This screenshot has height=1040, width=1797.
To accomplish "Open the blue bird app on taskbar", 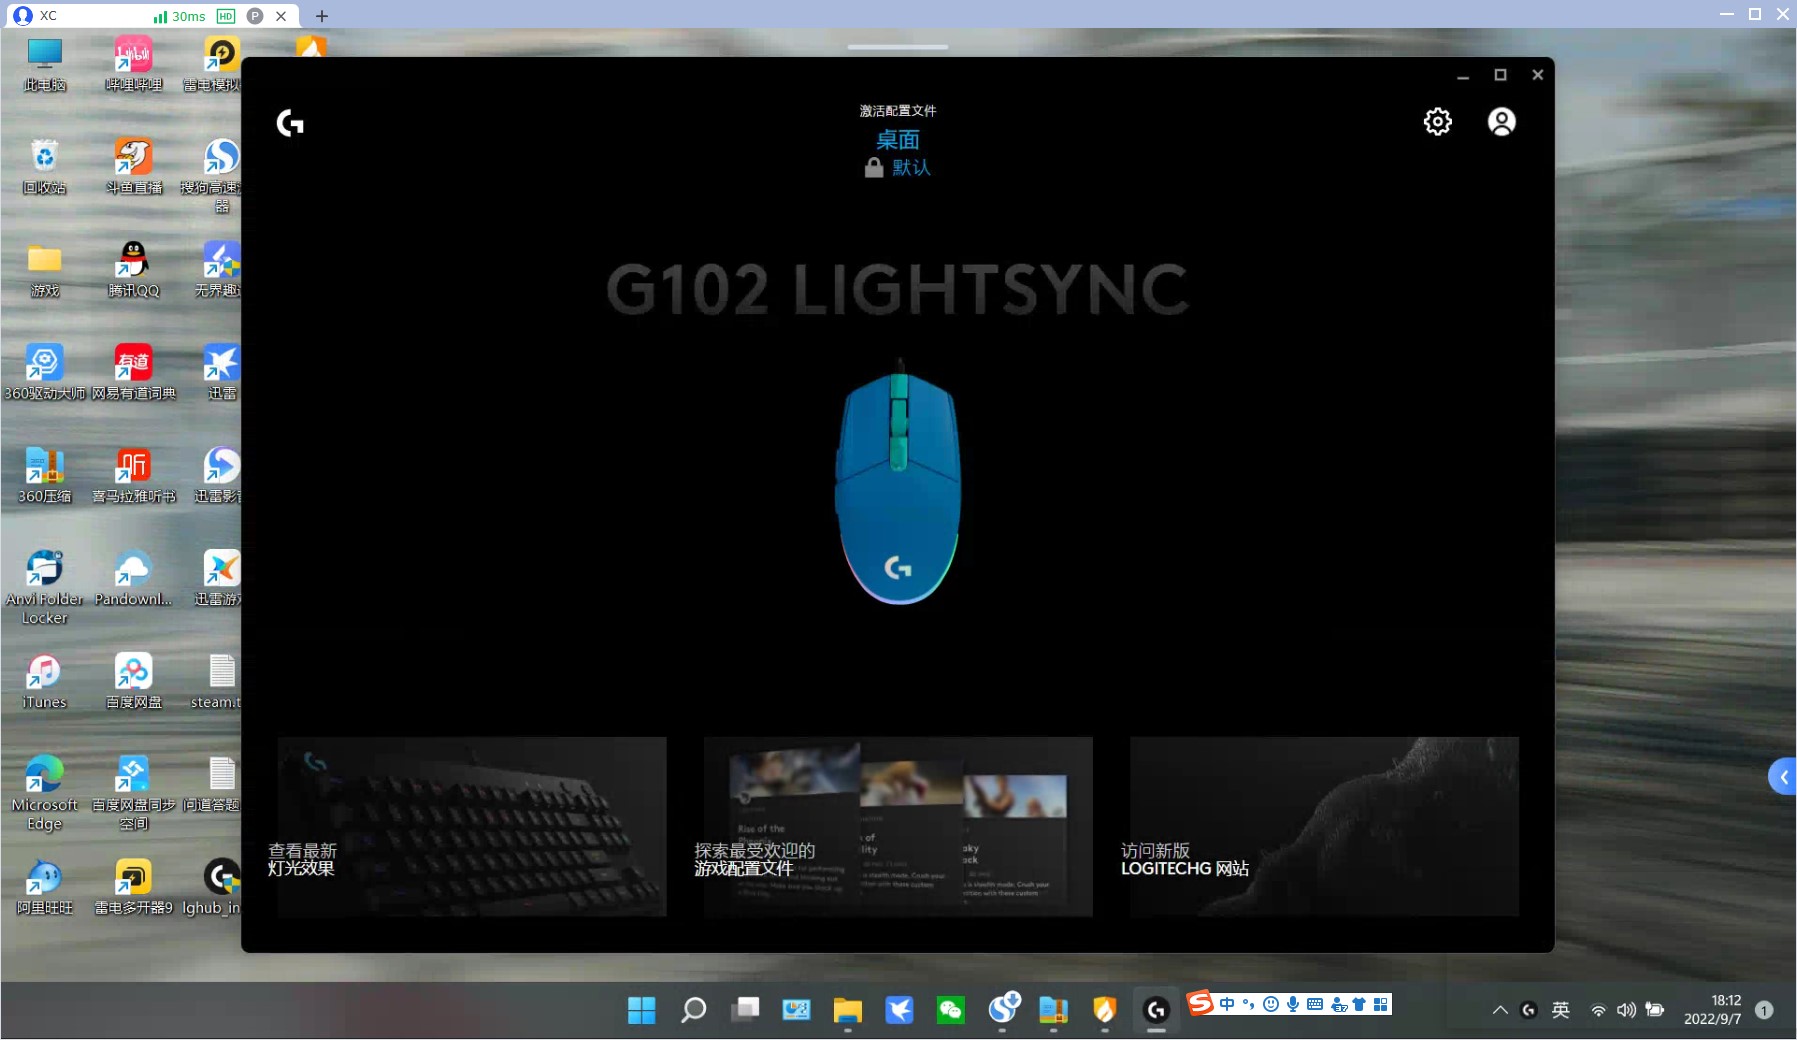I will 899,1010.
